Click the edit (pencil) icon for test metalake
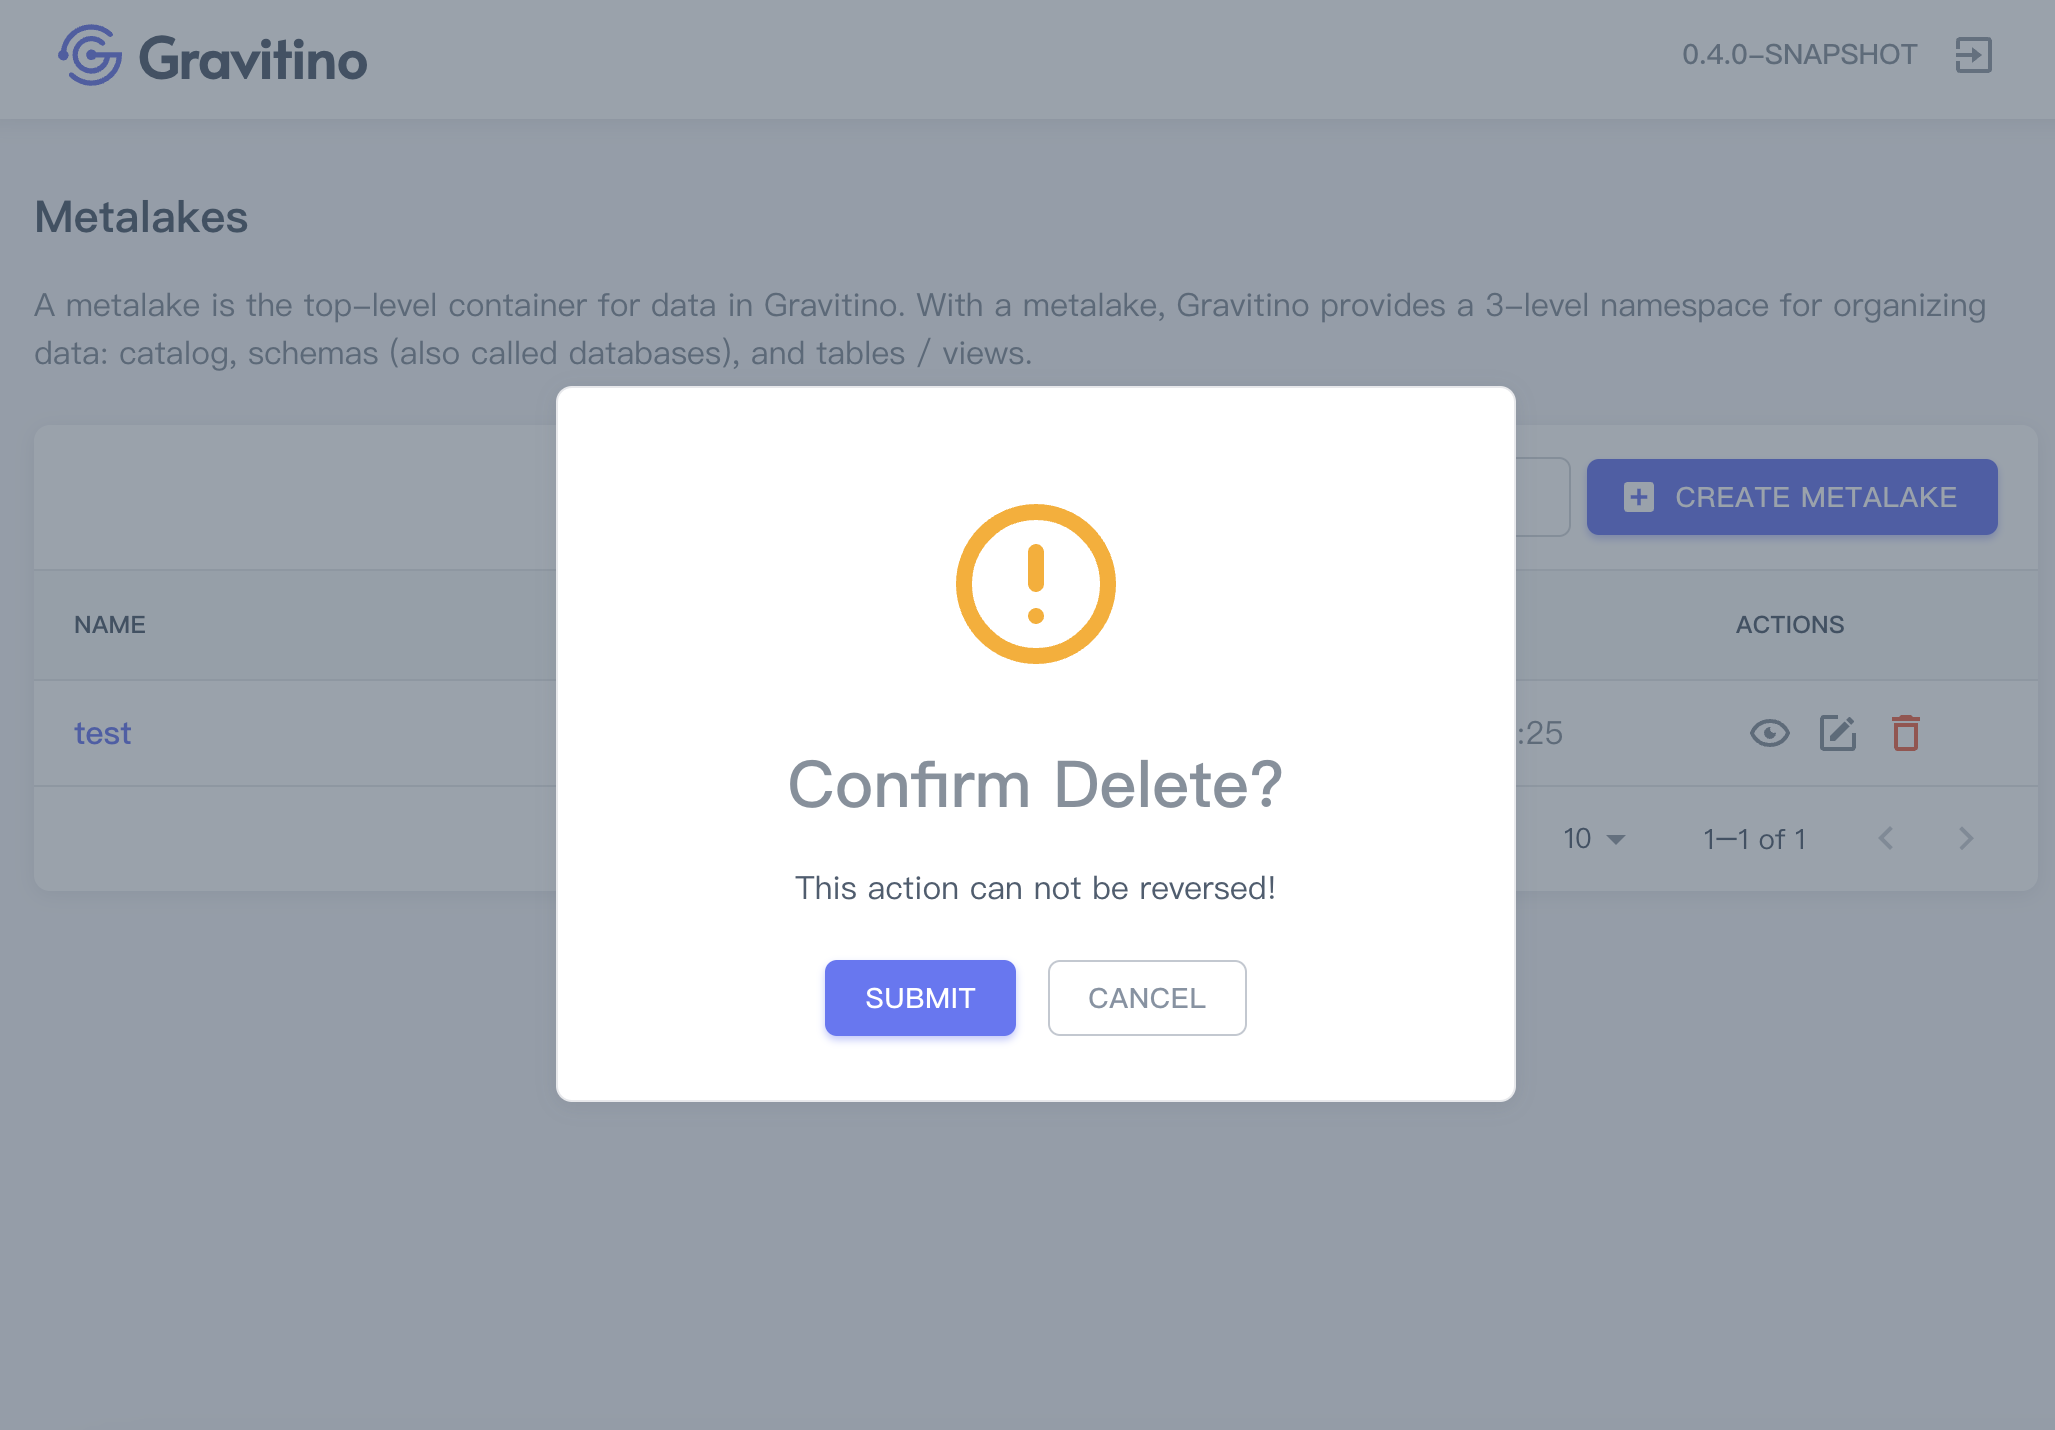The image size is (2055, 1430). 1838,734
